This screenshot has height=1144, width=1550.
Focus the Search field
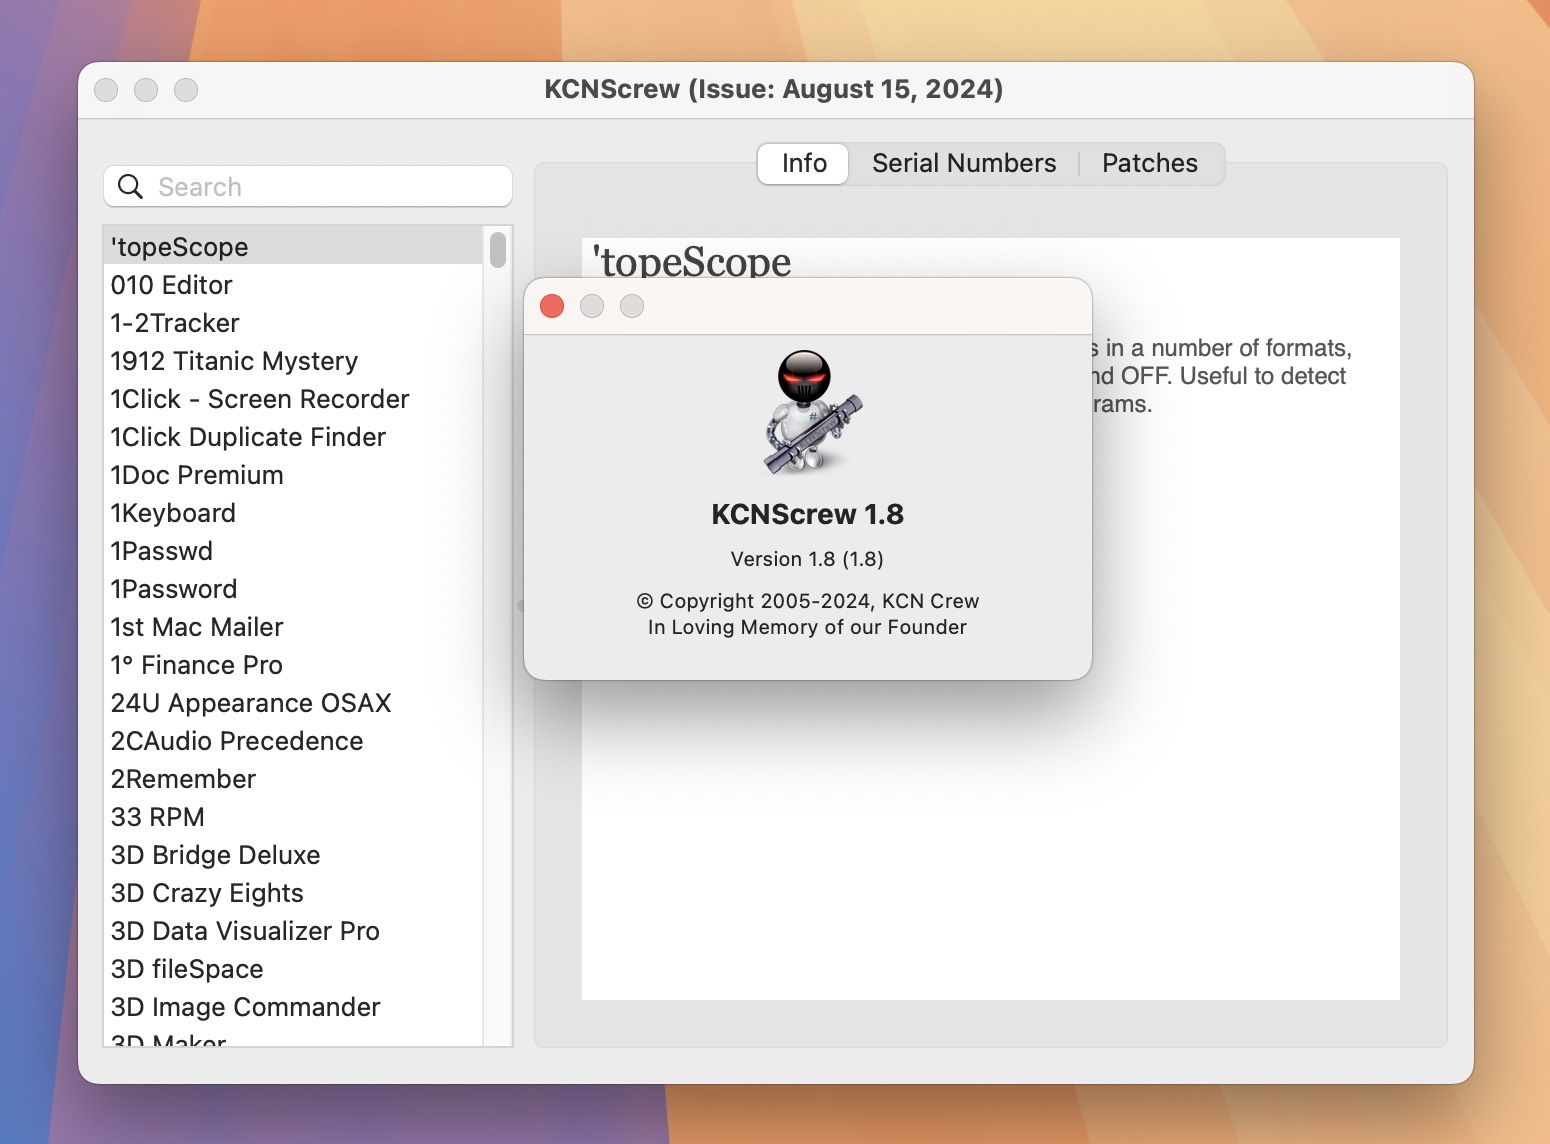point(308,187)
